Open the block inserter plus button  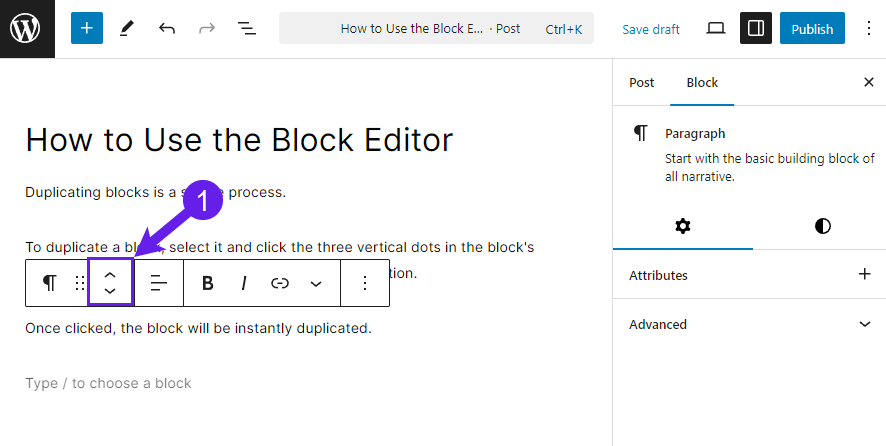click(86, 28)
